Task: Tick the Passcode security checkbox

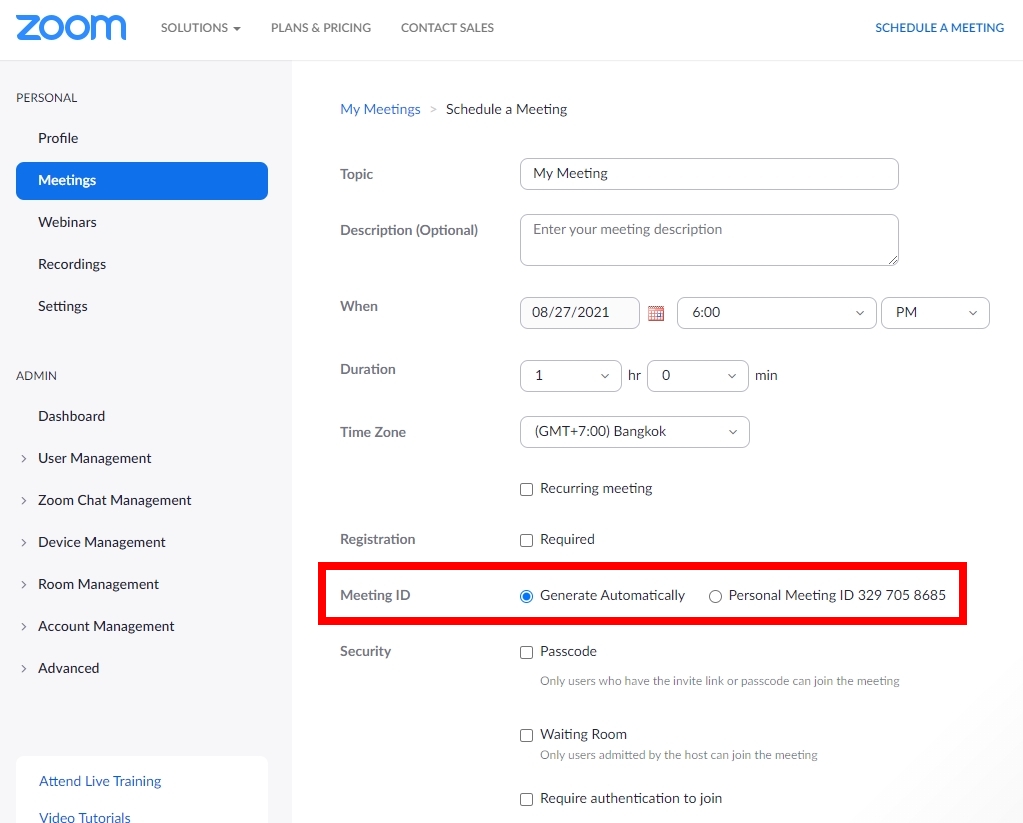Action: coord(526,652)
